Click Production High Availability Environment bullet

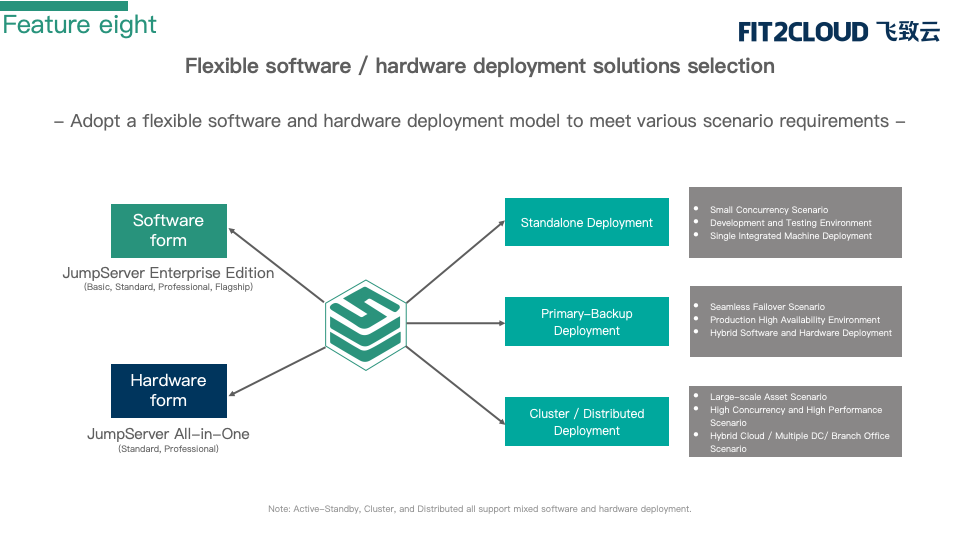(795, 320)
